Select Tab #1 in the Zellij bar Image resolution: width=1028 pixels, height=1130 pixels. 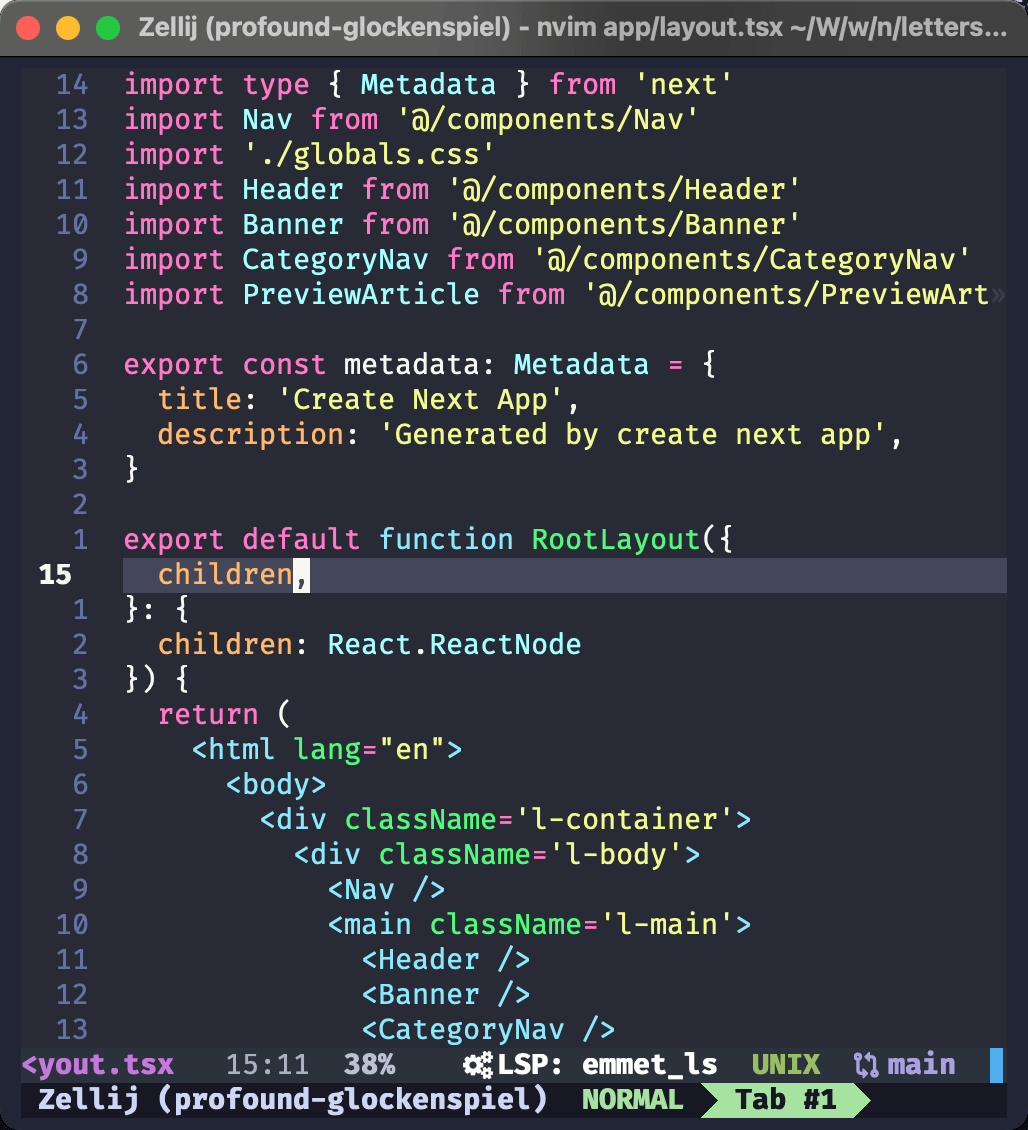coord(785,1100)
